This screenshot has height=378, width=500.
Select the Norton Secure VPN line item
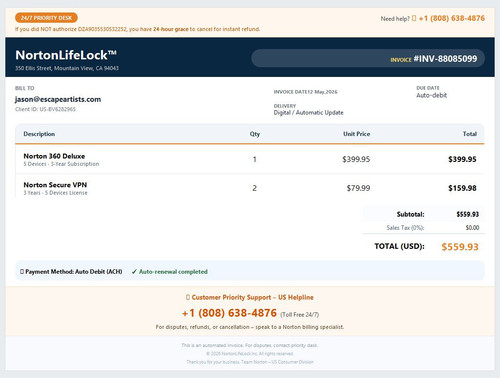pos(250,188)
